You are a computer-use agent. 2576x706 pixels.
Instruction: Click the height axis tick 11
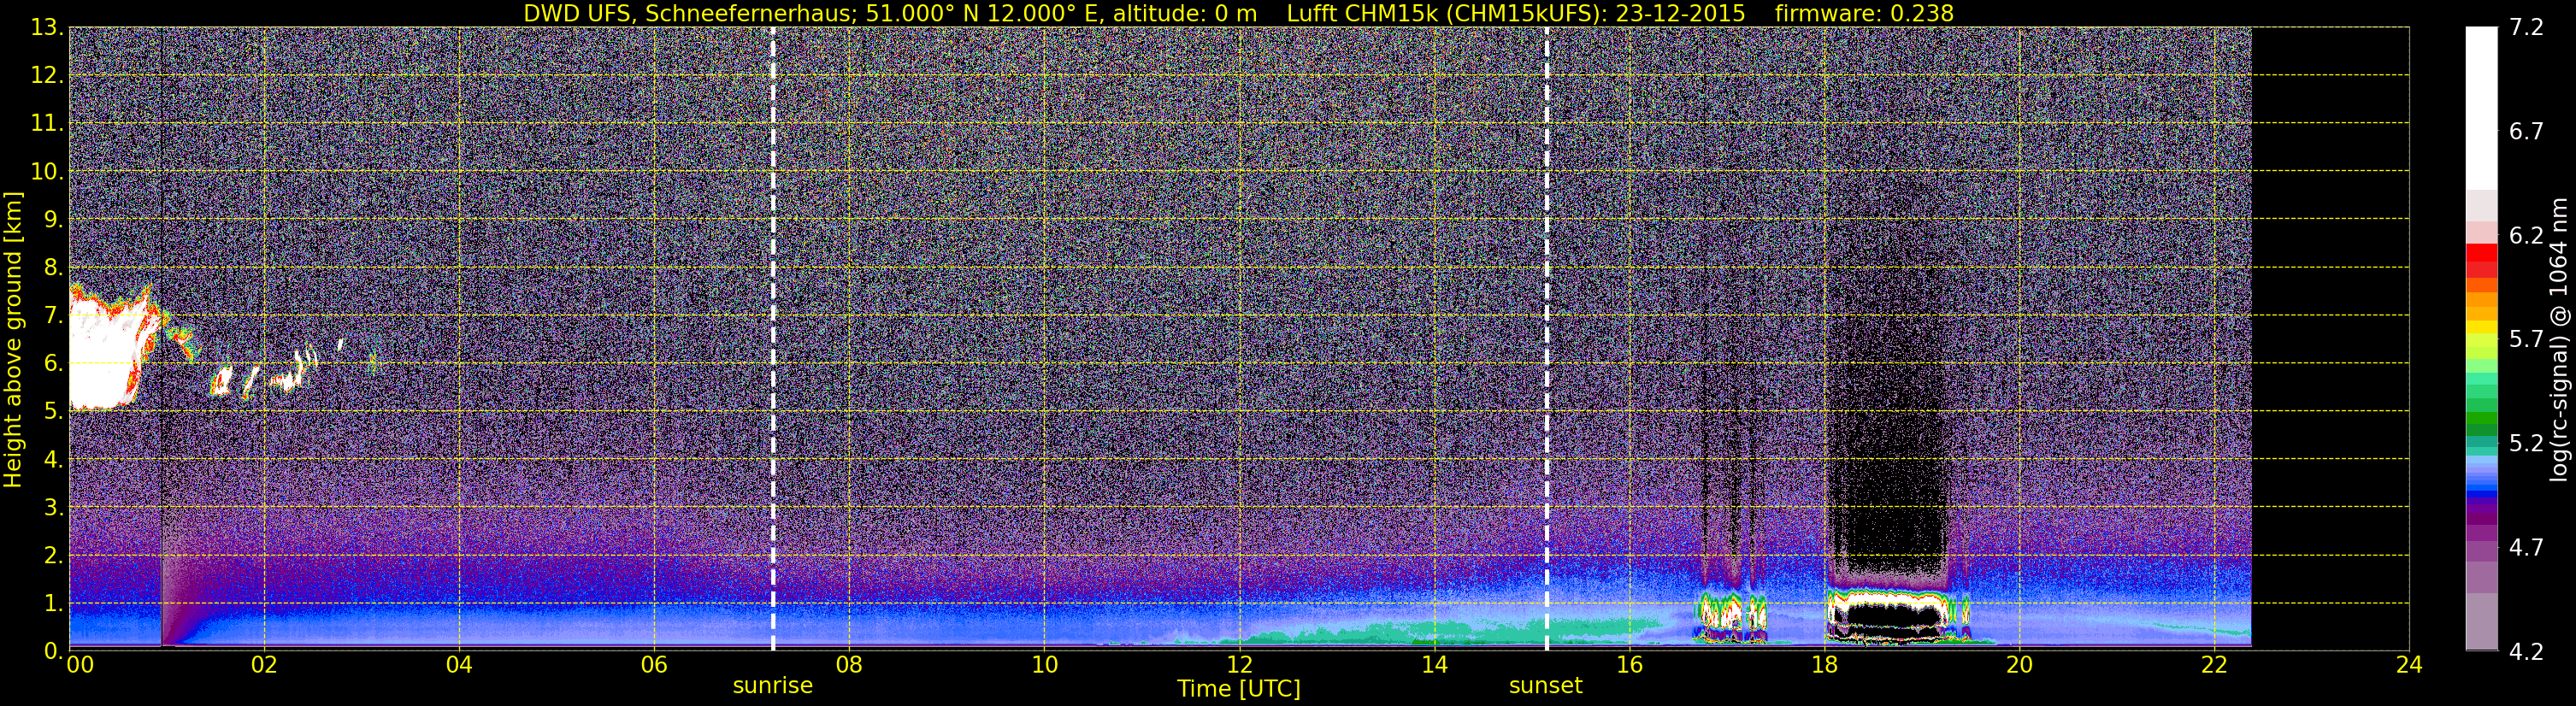tap(46, 124)
